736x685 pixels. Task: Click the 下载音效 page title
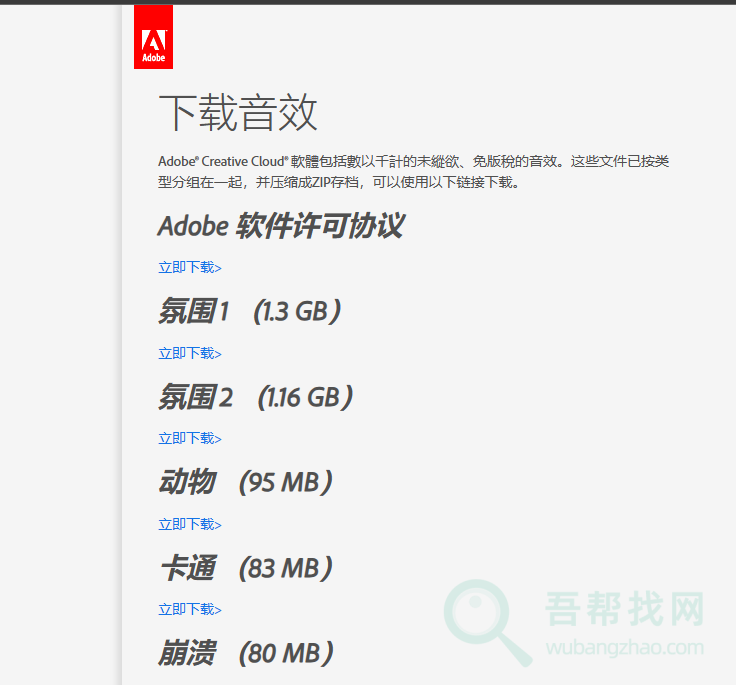click(x=238, y=113)
